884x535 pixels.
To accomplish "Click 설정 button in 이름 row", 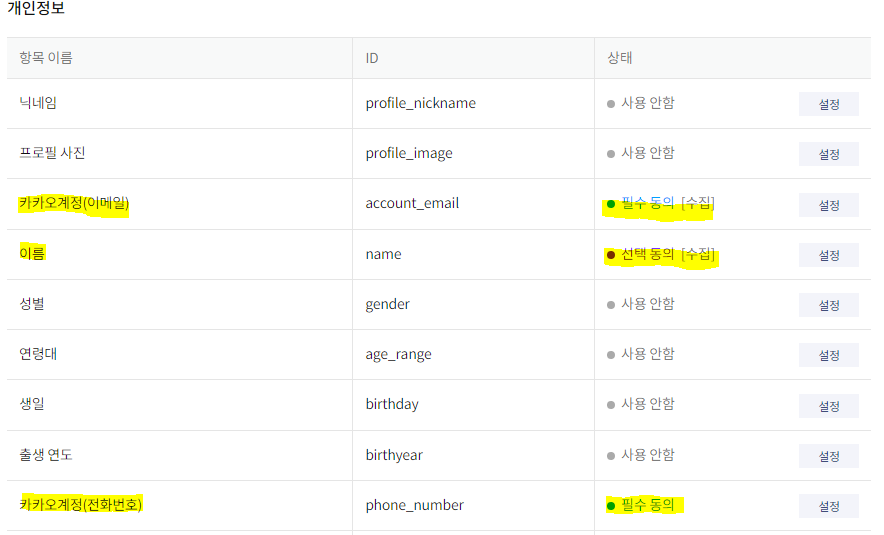I will pyautogui.click(x=828, y=255).
